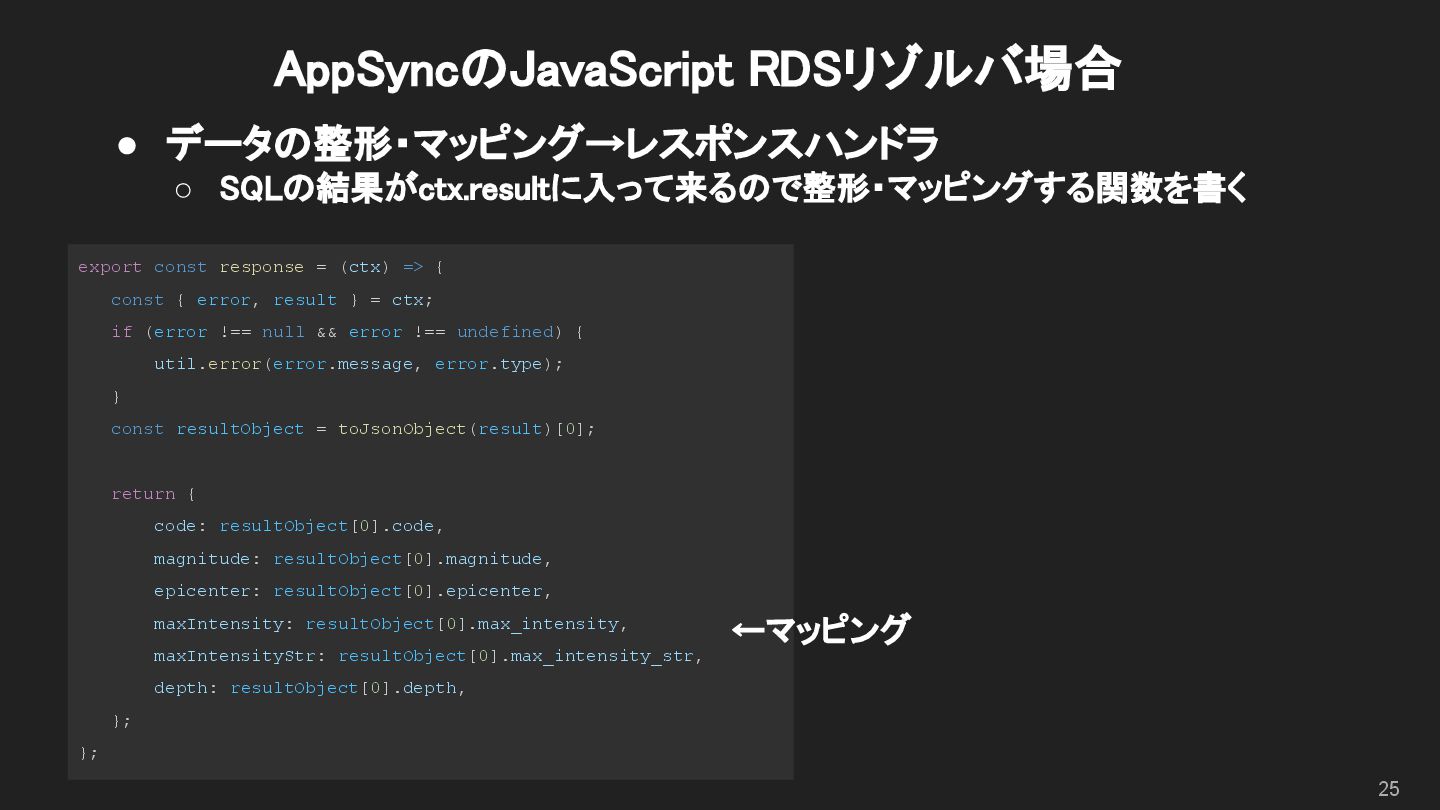Click the '←マッピング' annotation label
This screenshot has width=1440, height=810.
point(819,630)
